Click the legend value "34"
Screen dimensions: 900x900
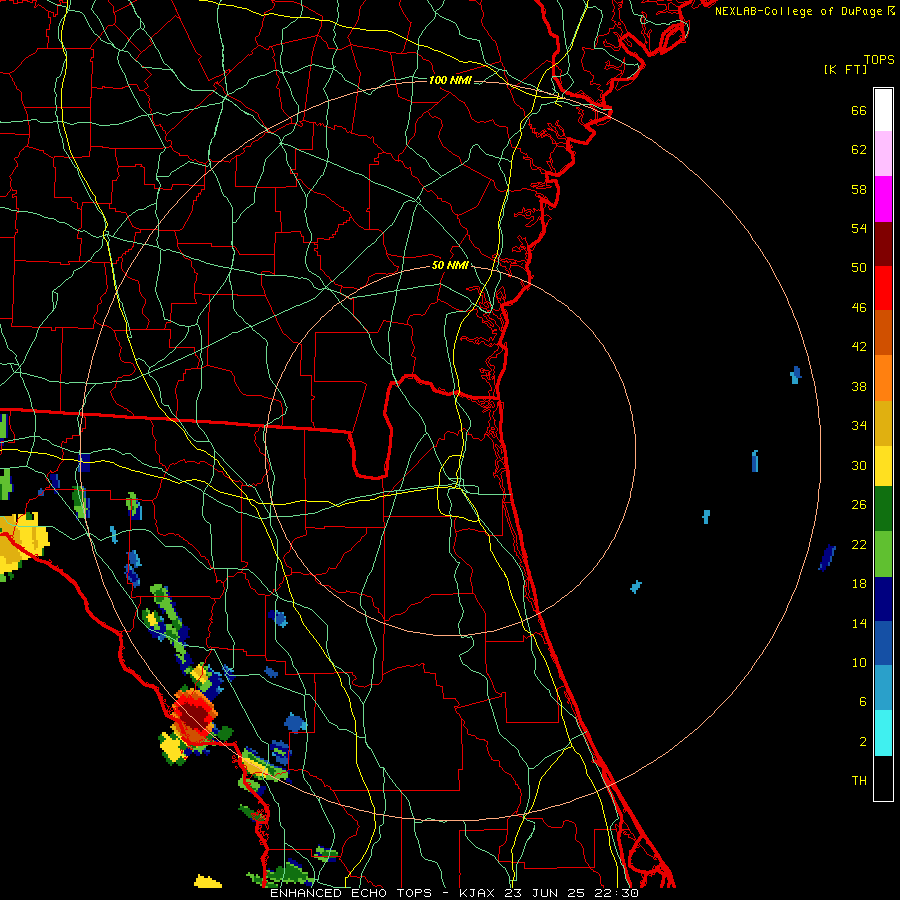(859, 426)
